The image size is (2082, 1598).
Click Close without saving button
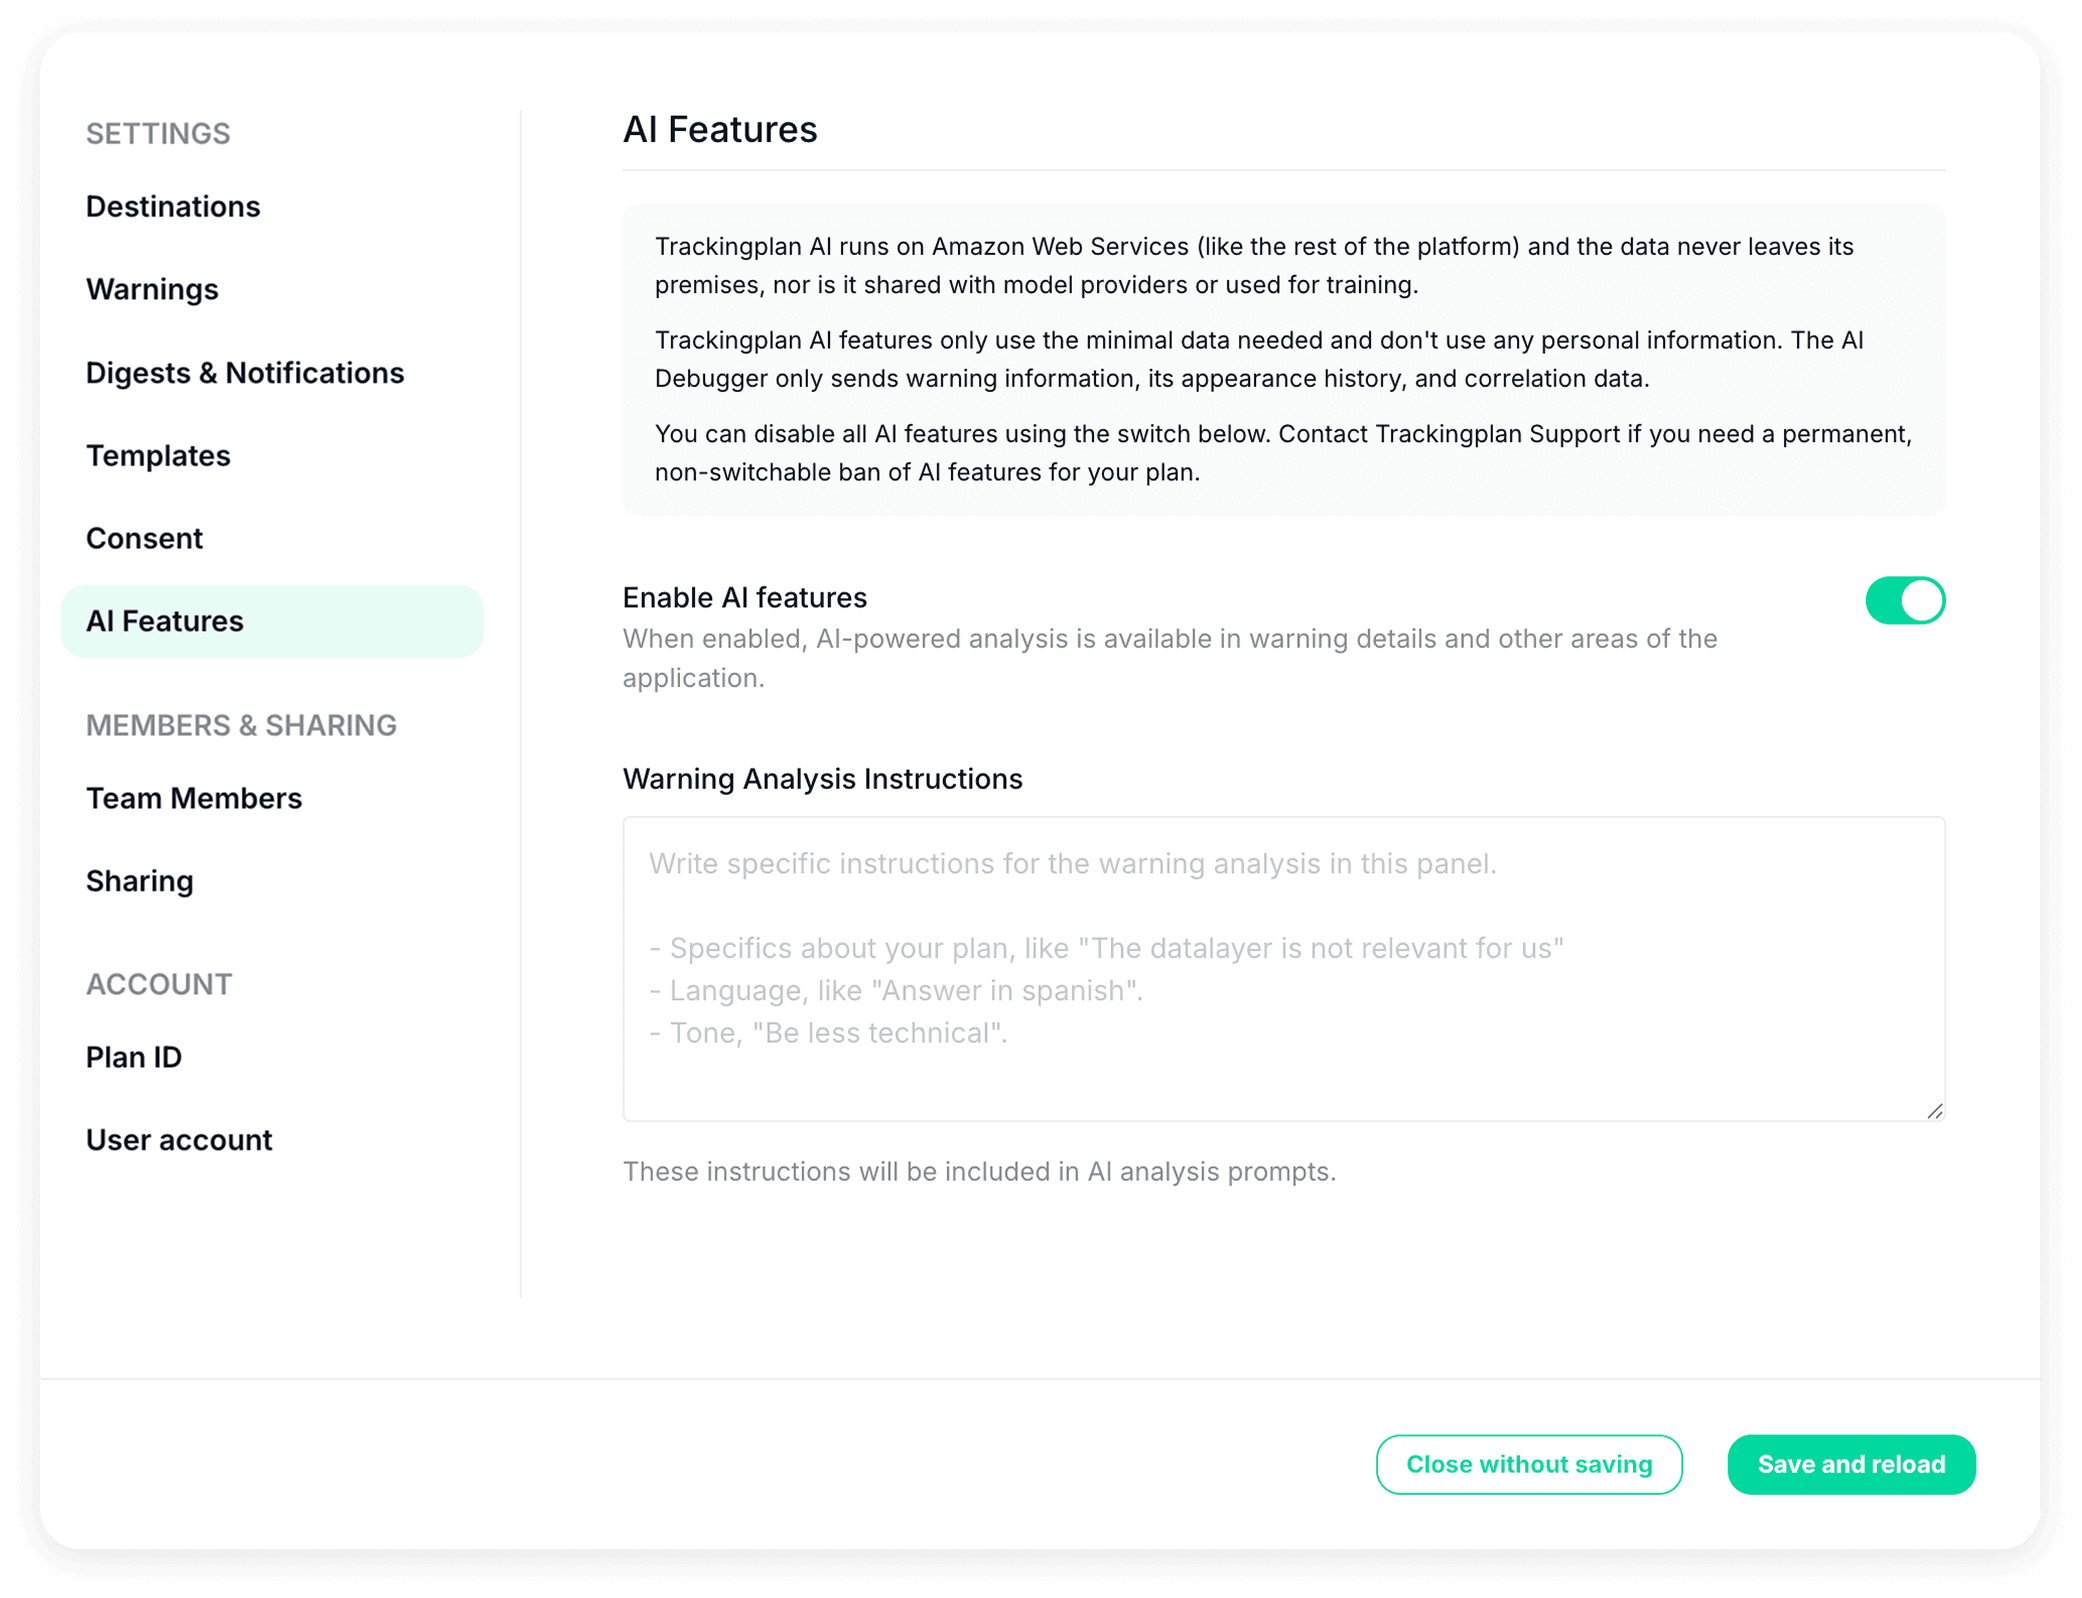point(1528,1464)
